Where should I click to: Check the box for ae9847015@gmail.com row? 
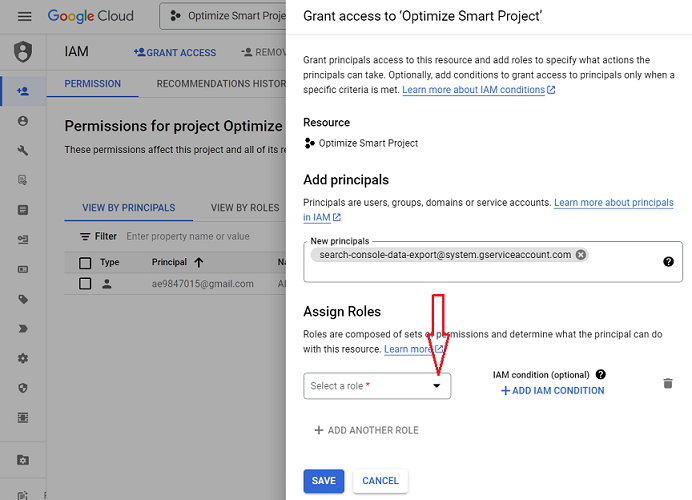tap(85, 283)
